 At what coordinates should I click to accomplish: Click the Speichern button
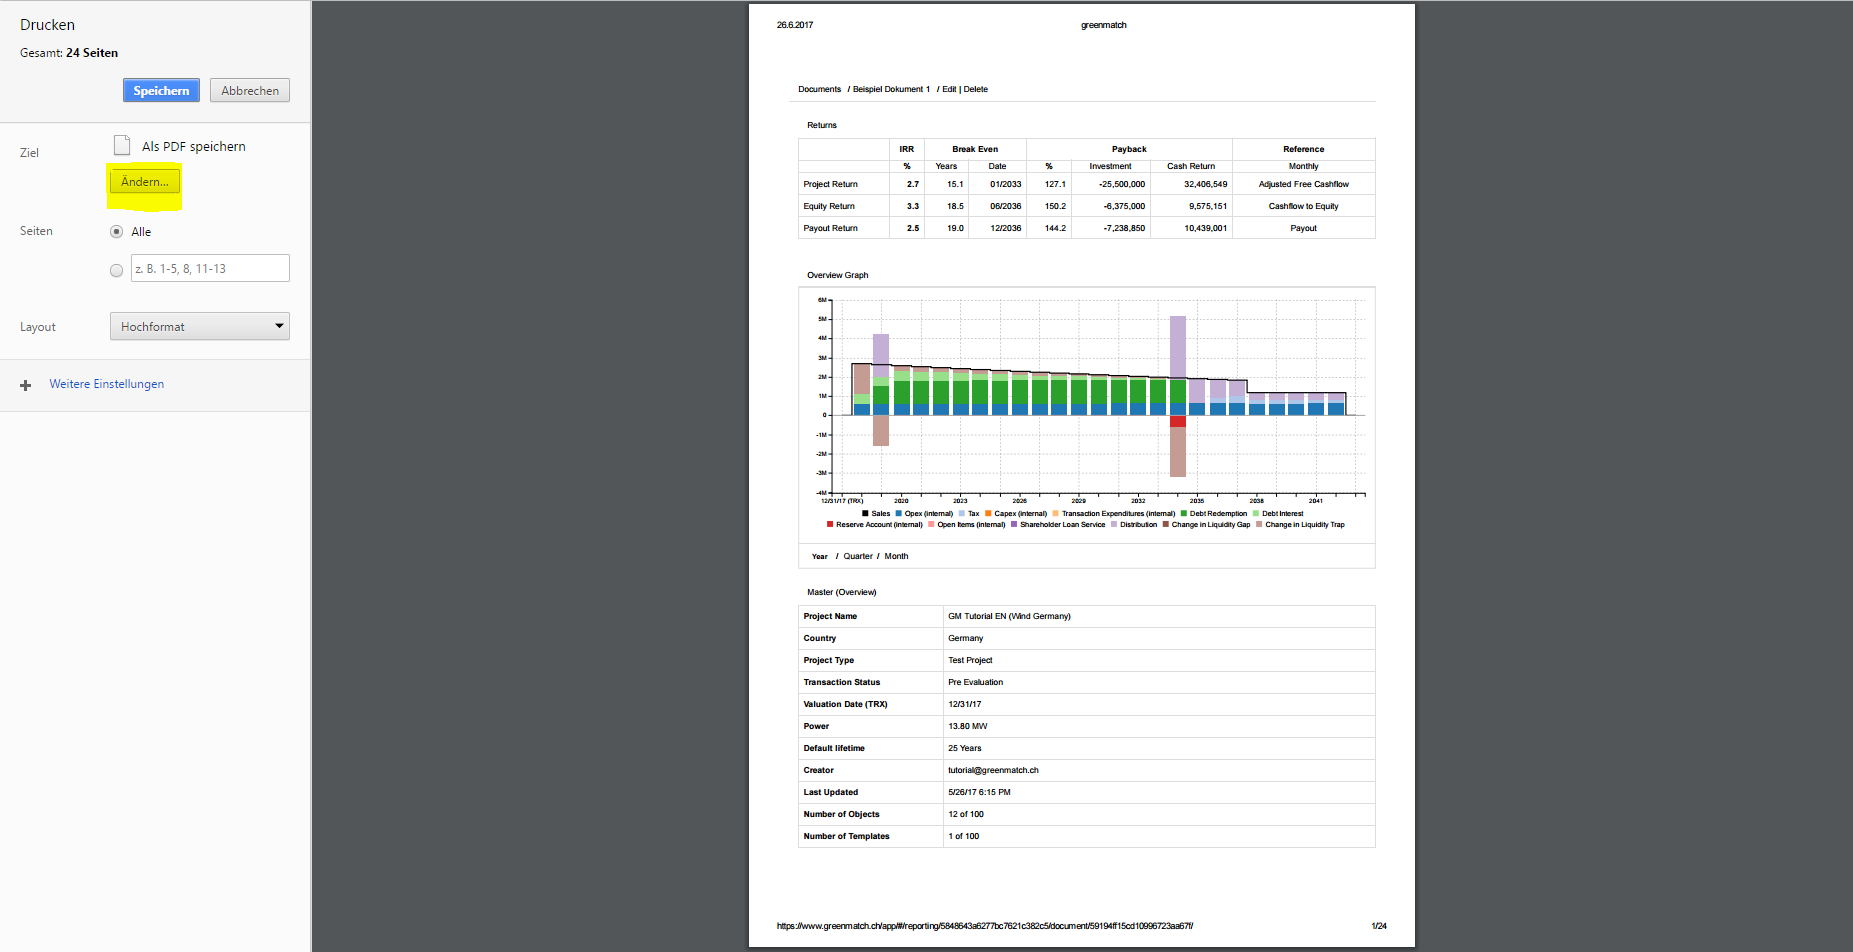coord(161,90)
